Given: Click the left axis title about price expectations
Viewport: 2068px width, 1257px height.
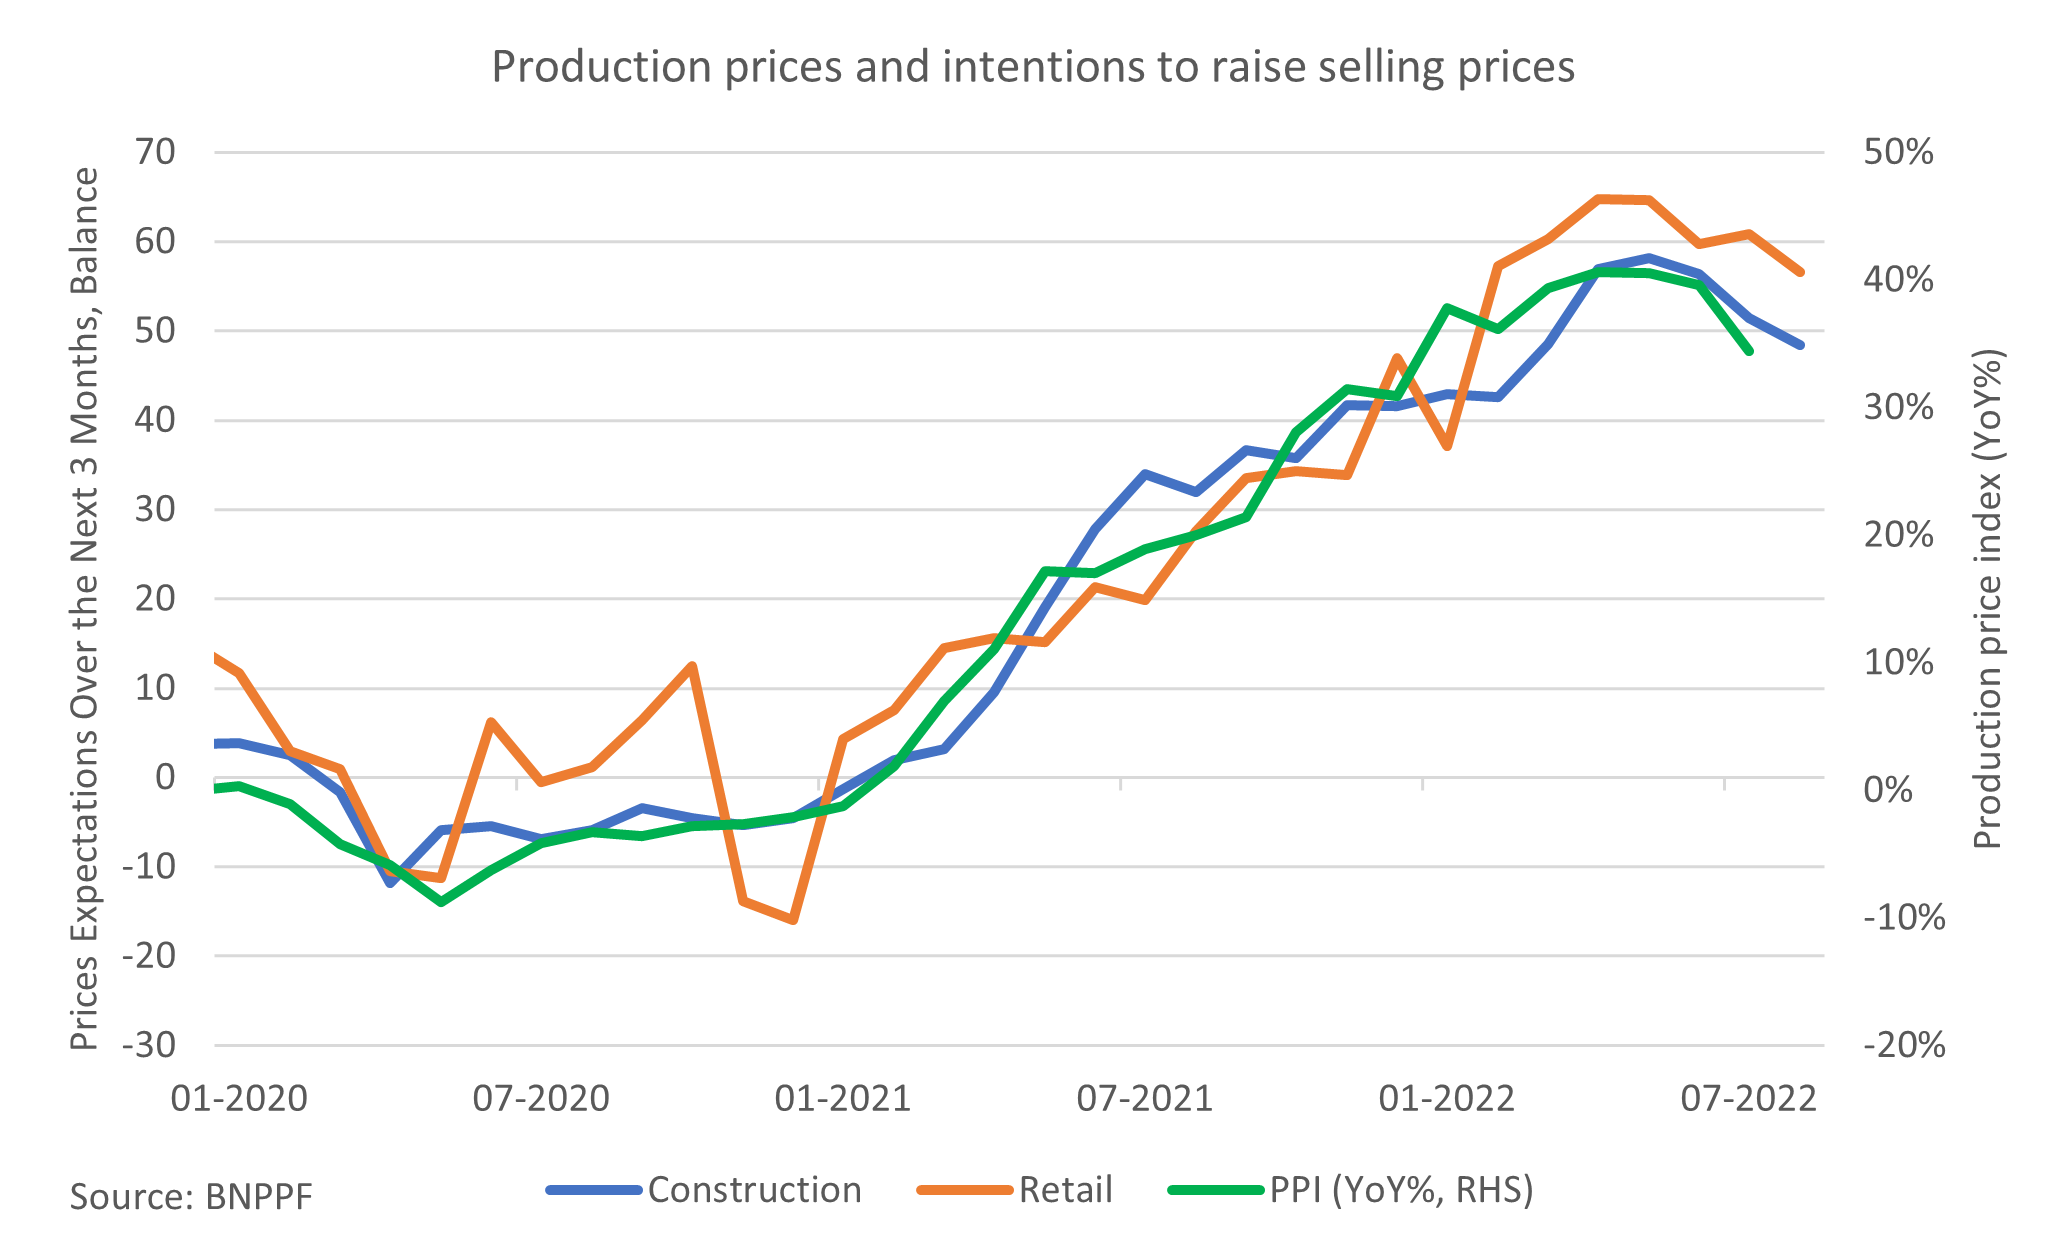Looking at the screenshot, I should pos(85,609).
